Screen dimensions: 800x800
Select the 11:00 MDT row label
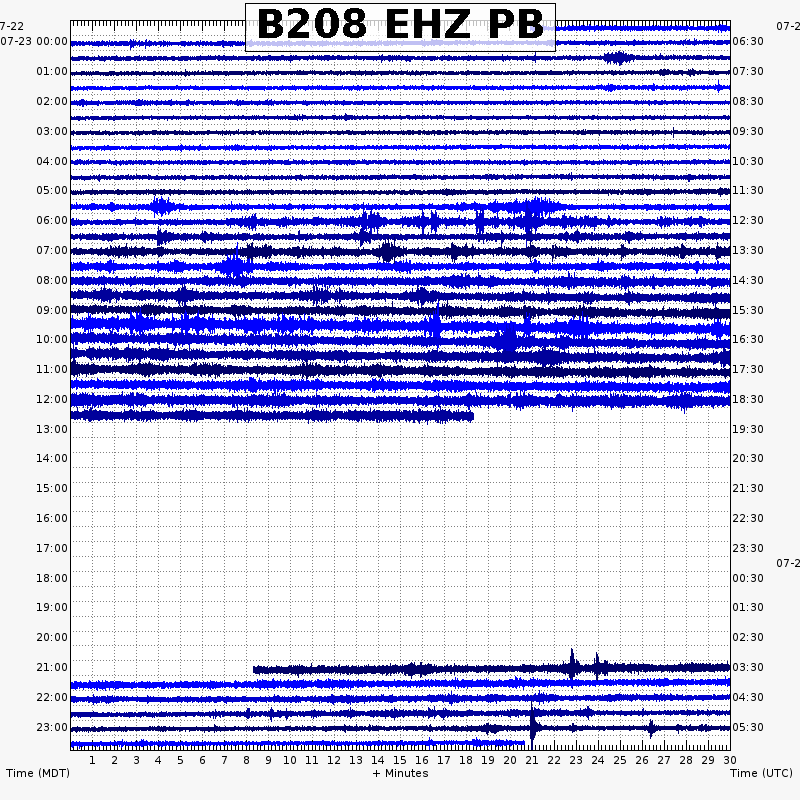pyautogui.click(x=52, y=369)
